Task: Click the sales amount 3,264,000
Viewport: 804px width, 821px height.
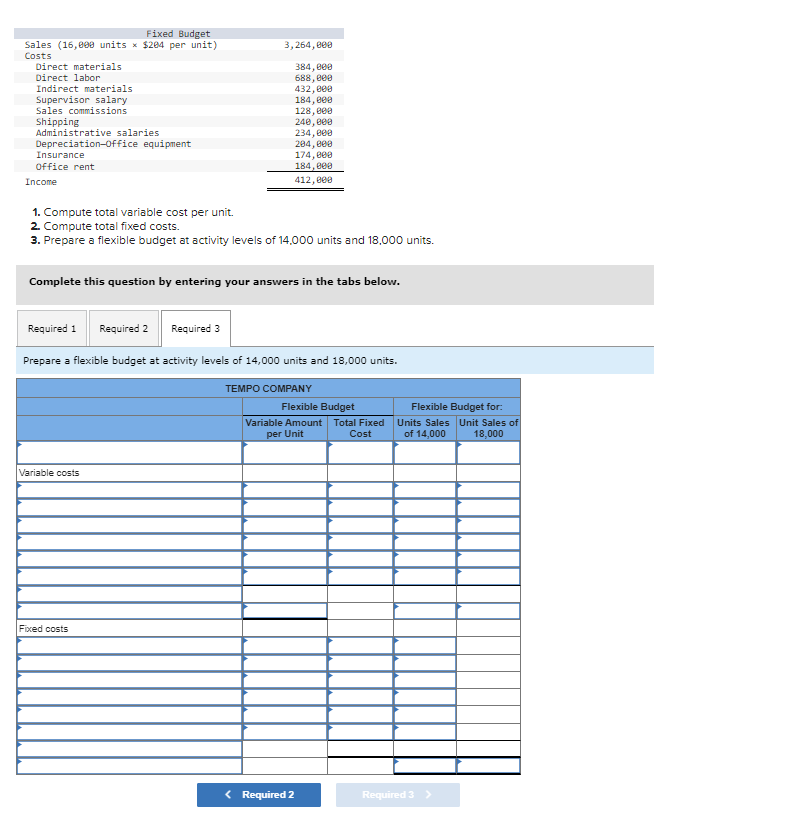Action: coord(308,45)
